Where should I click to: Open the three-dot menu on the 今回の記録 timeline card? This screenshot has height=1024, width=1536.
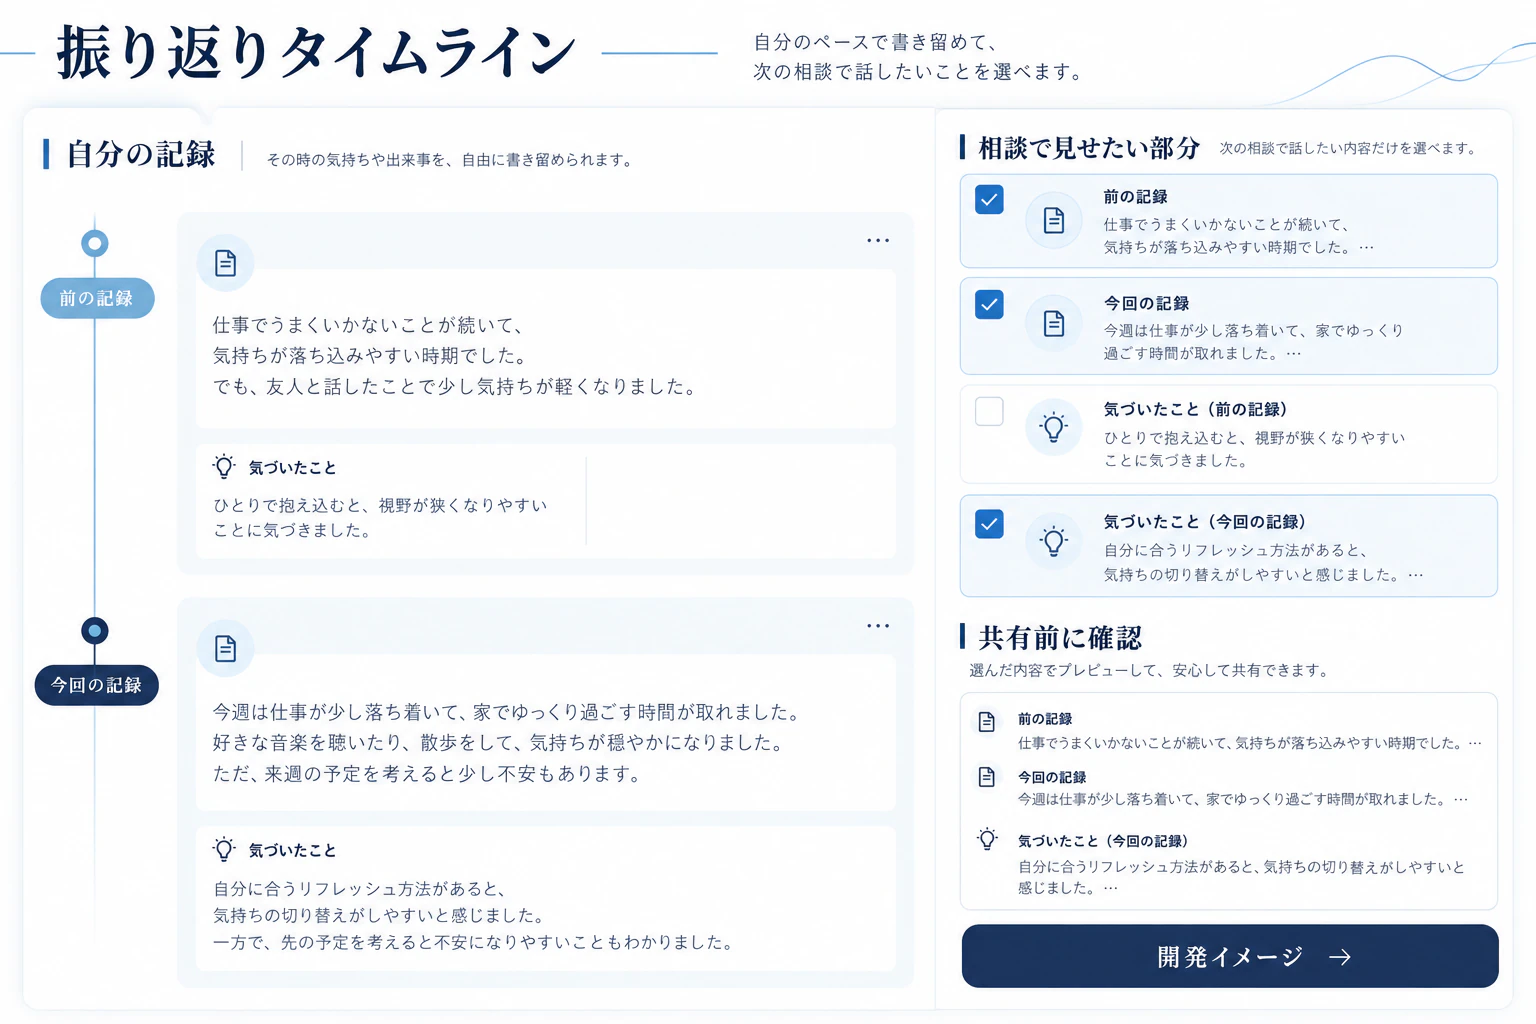(x=878, y=626)
